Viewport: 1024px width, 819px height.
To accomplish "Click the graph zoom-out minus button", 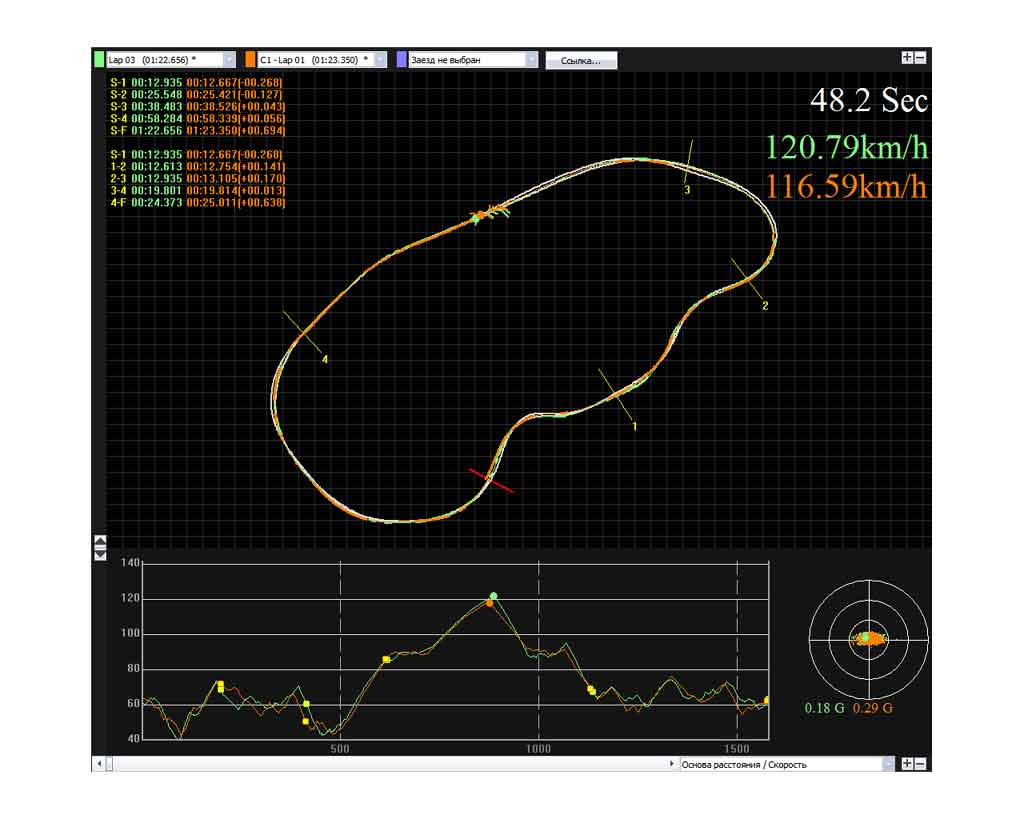I will pyautogui.click(x=920, y=764).
